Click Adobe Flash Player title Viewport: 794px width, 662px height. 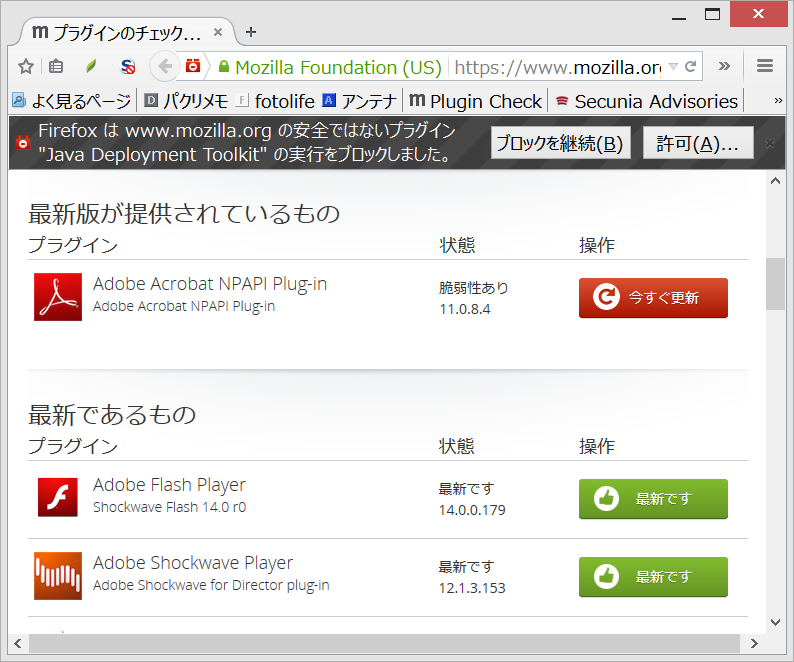point(169,485)
